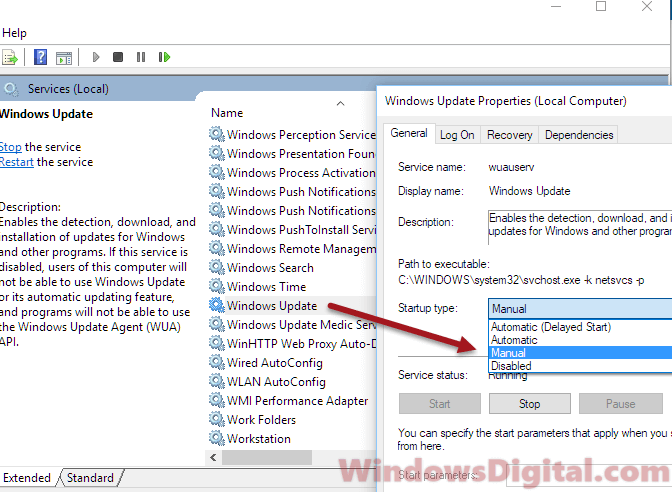Click the Pause Service toolbar icon
Screen dimensions: 672x492
(x=141, y=57)
